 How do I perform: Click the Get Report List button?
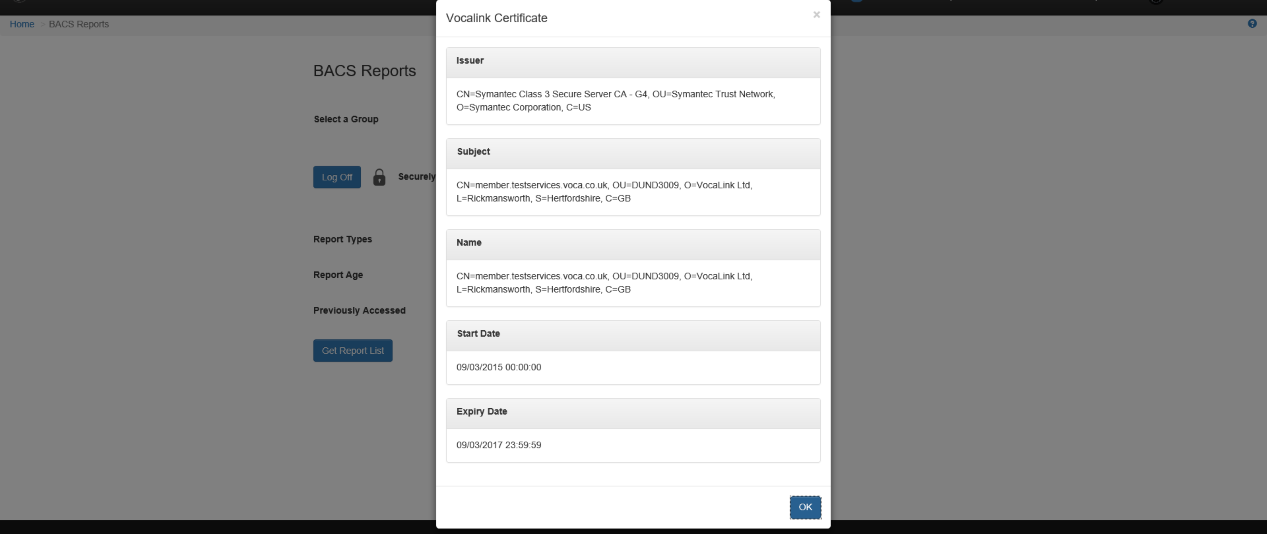point(352,351)
